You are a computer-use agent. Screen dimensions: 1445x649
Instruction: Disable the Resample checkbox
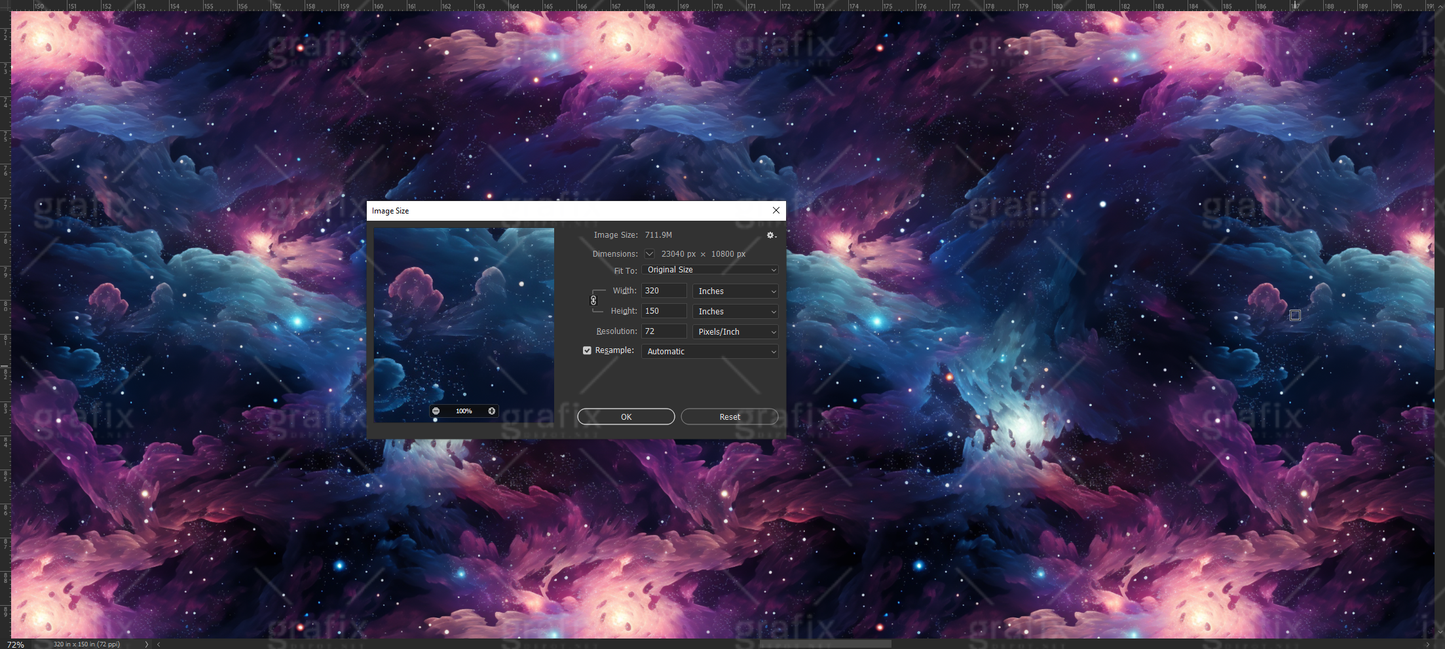(x=587, y=350)
